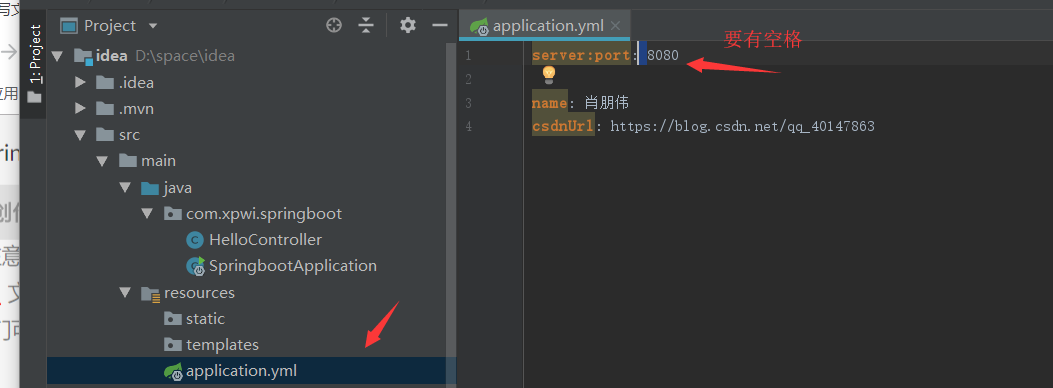
Task: Click the server:port key in editor
Action: (x=581, y=56)
